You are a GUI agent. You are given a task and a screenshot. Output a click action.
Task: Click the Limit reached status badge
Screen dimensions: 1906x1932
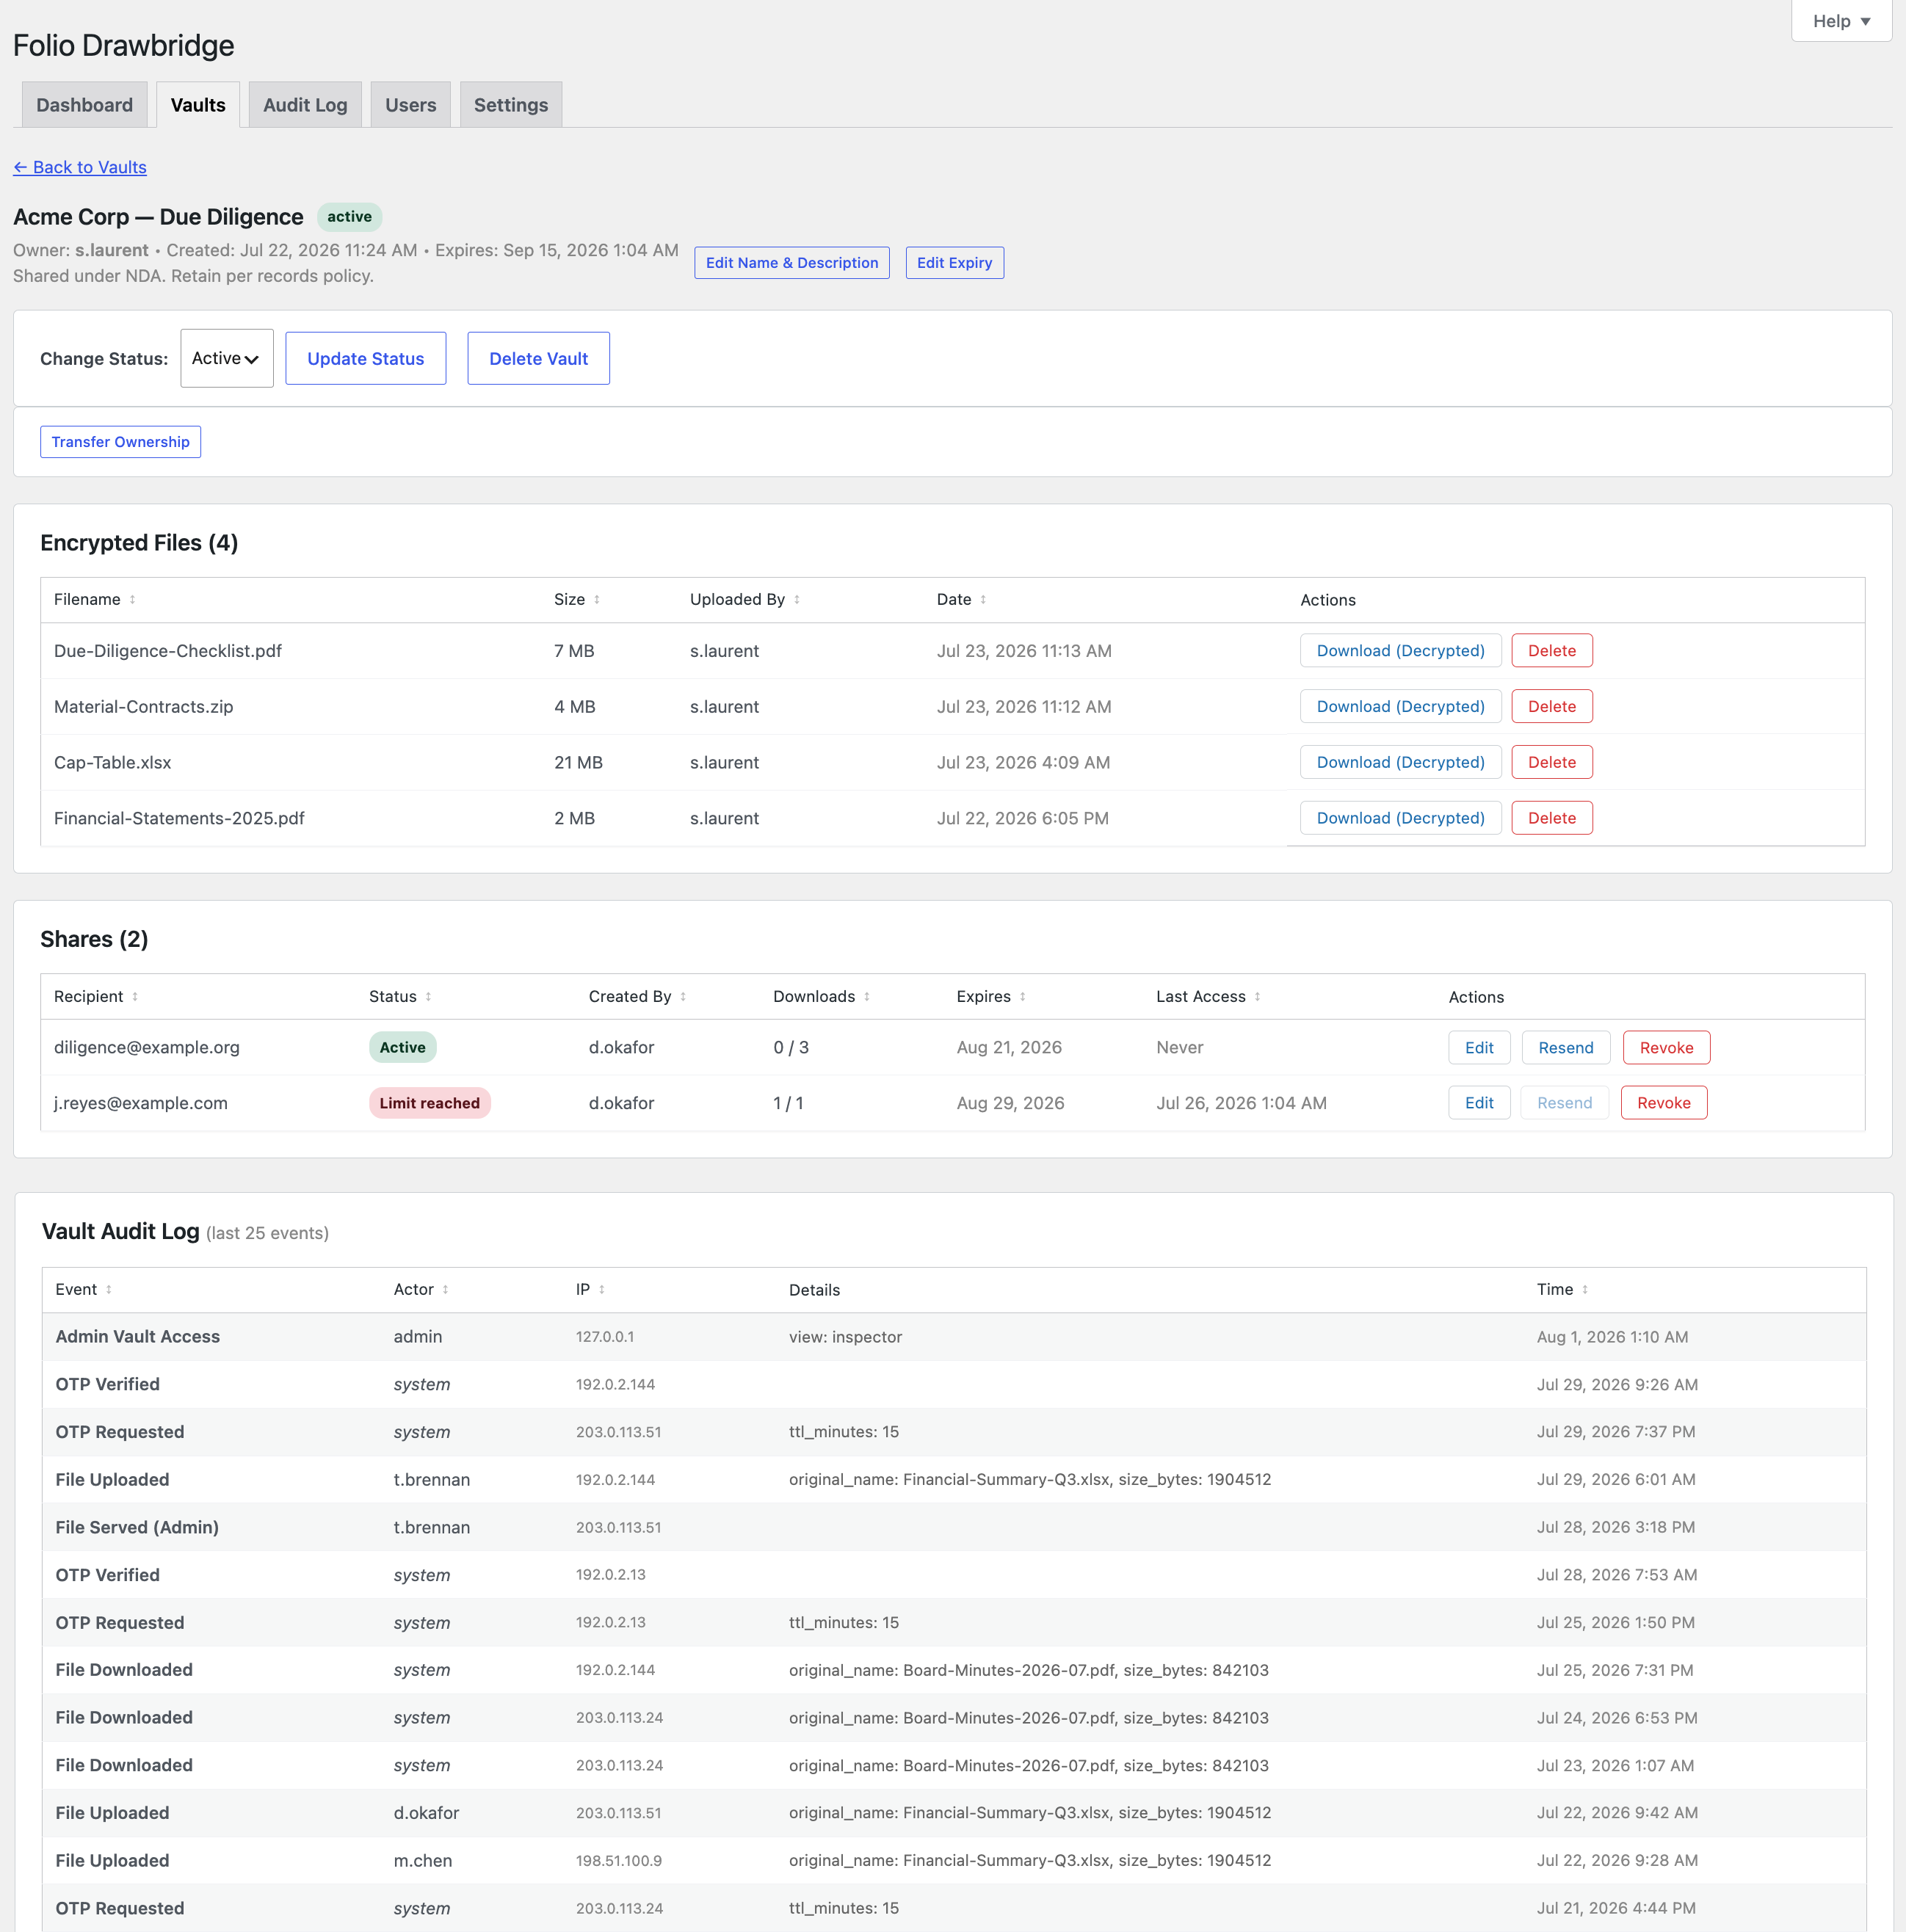click(429, 1102)
